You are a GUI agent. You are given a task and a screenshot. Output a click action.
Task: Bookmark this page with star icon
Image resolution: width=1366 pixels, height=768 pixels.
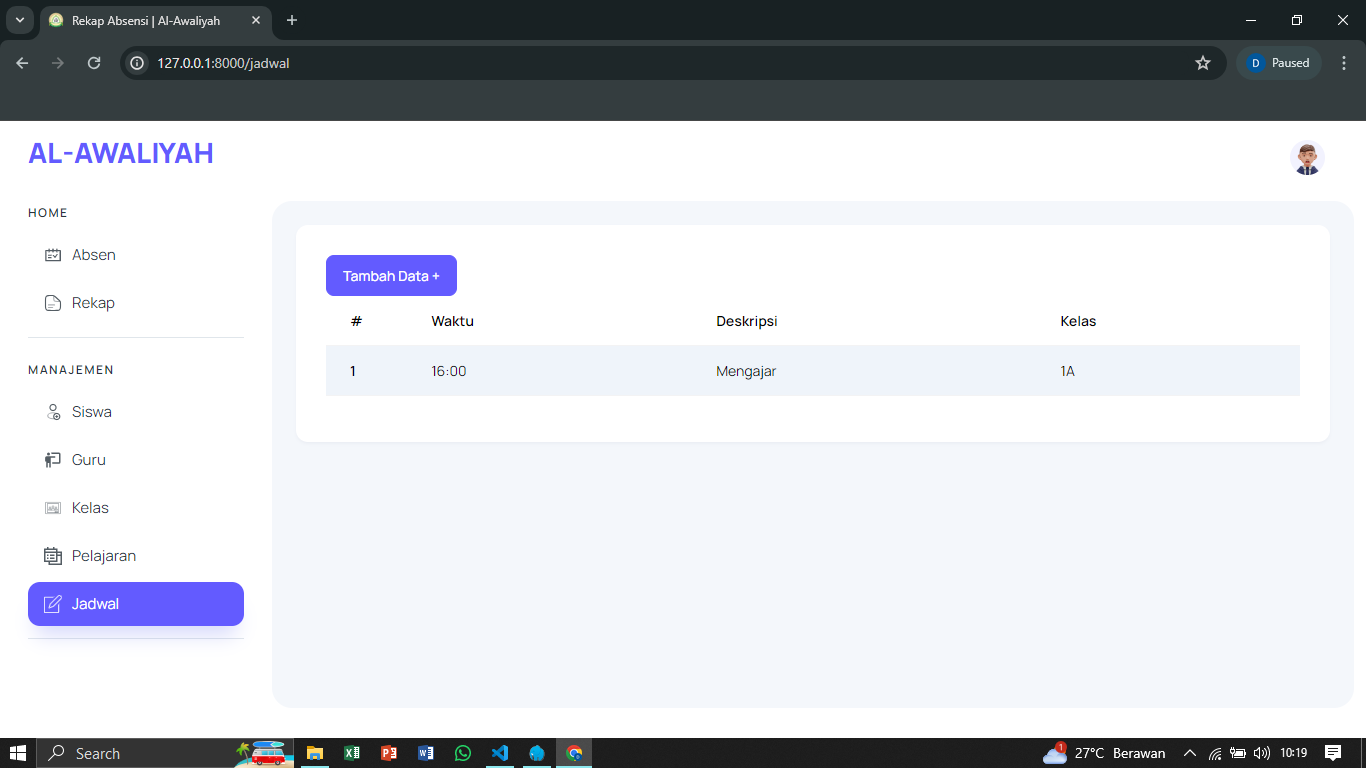pyautogui.click(x=1203, y=63)
